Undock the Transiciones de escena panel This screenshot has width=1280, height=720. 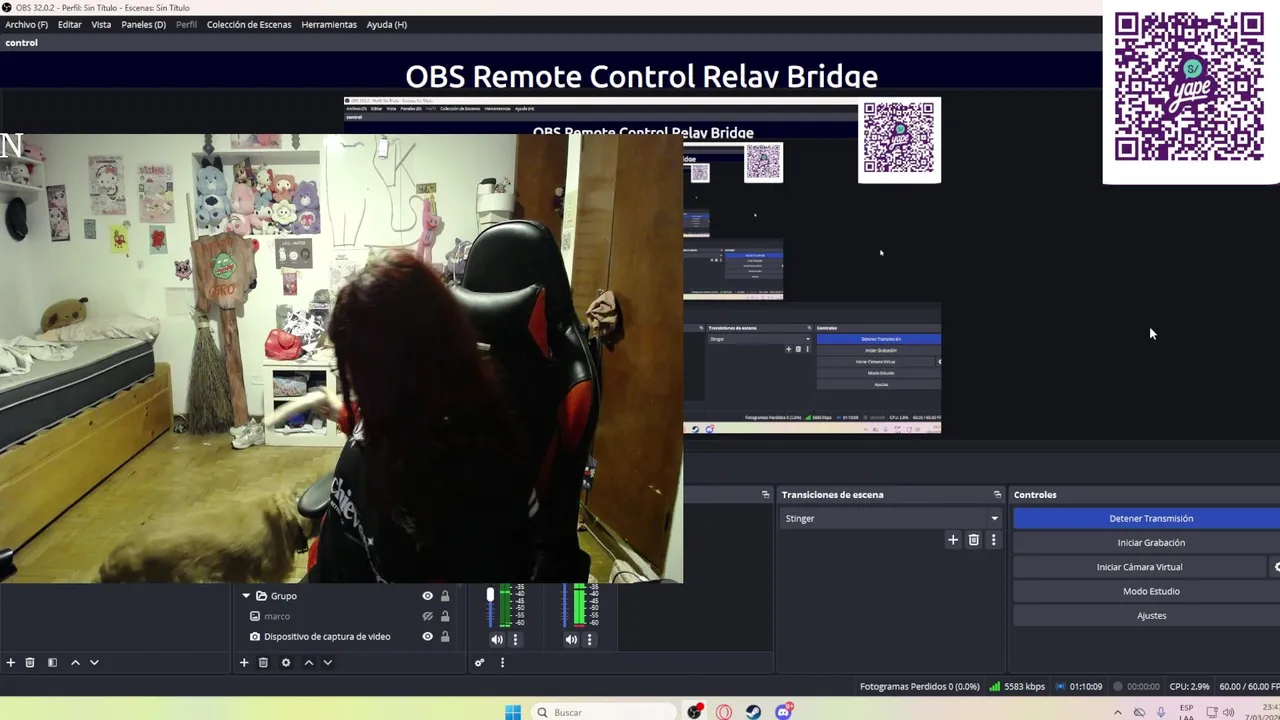[x=997, y=495]
